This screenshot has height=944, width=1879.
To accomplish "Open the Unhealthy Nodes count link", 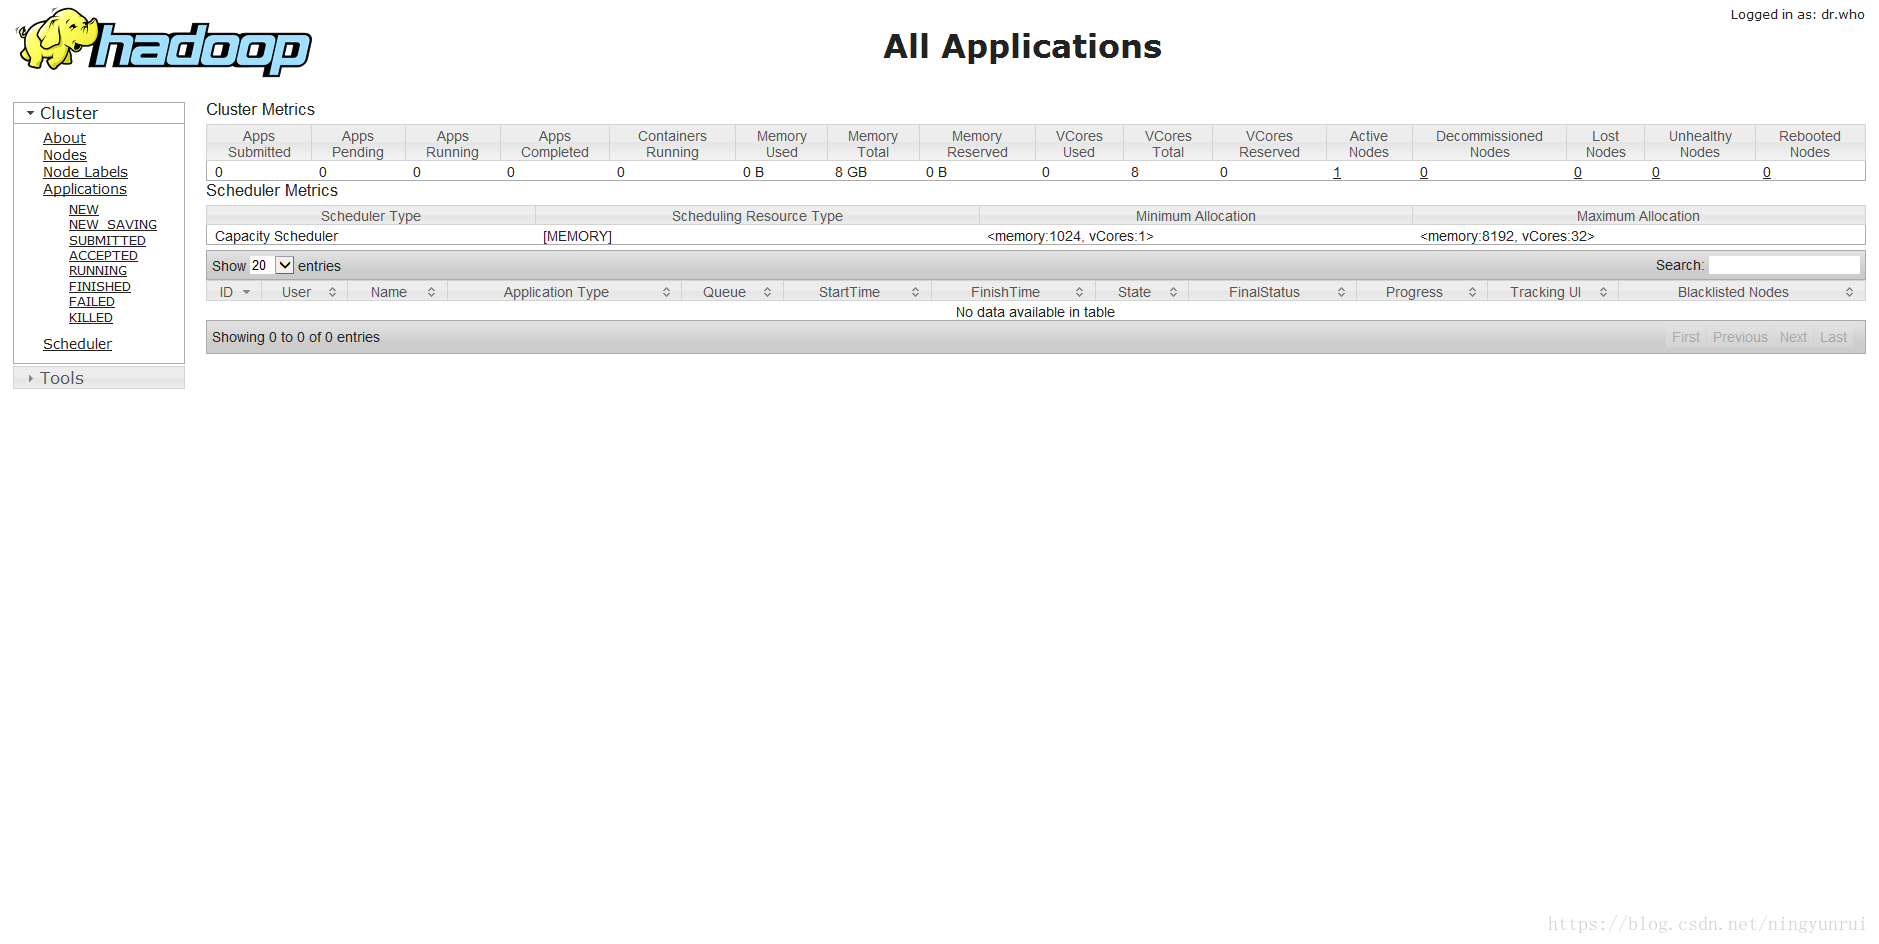I will click(1656, 172).
